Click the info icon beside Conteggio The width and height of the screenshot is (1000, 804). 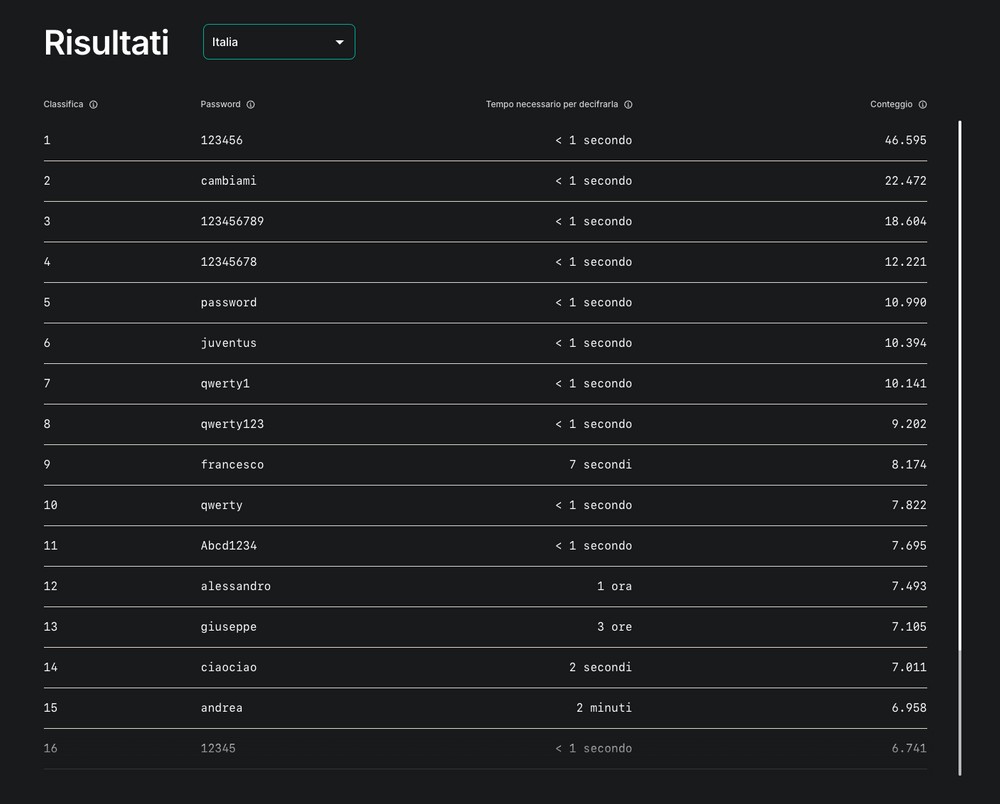coord(923,105)
